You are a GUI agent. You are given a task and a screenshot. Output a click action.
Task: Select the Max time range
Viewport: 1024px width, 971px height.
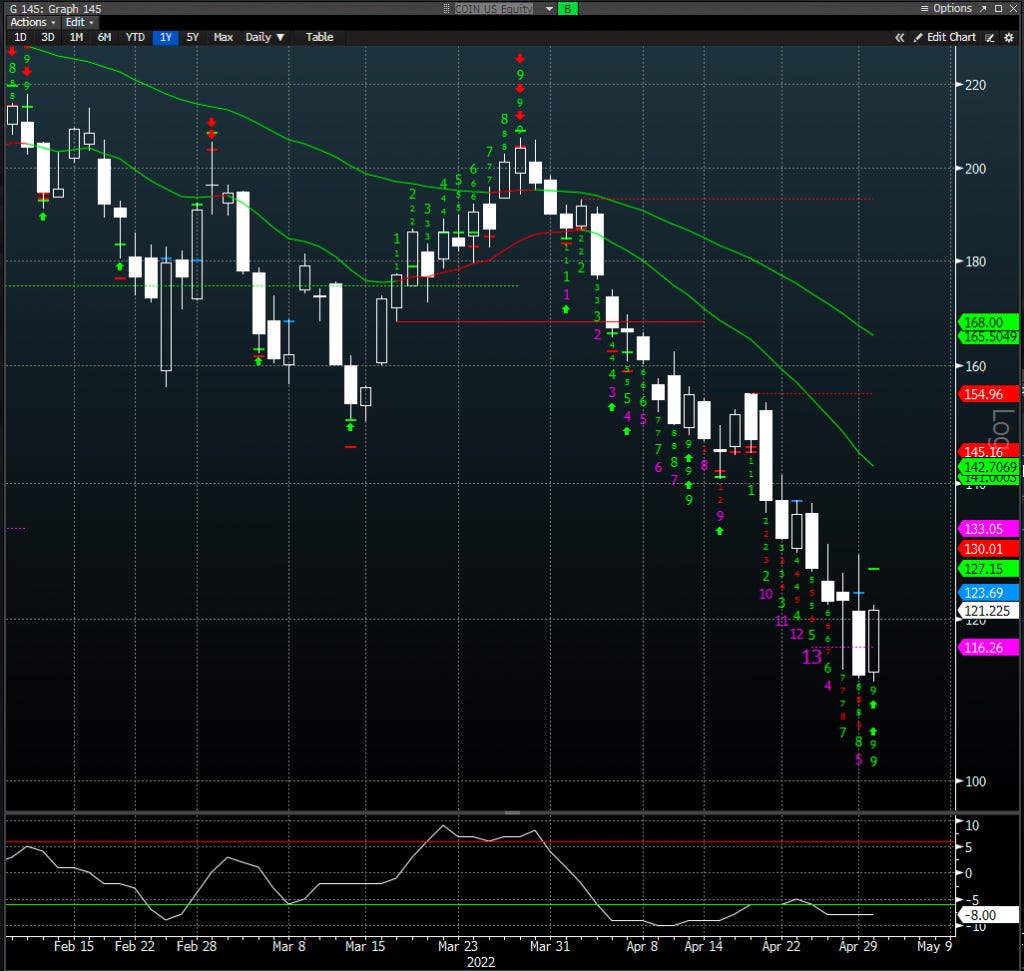[223, 37]
